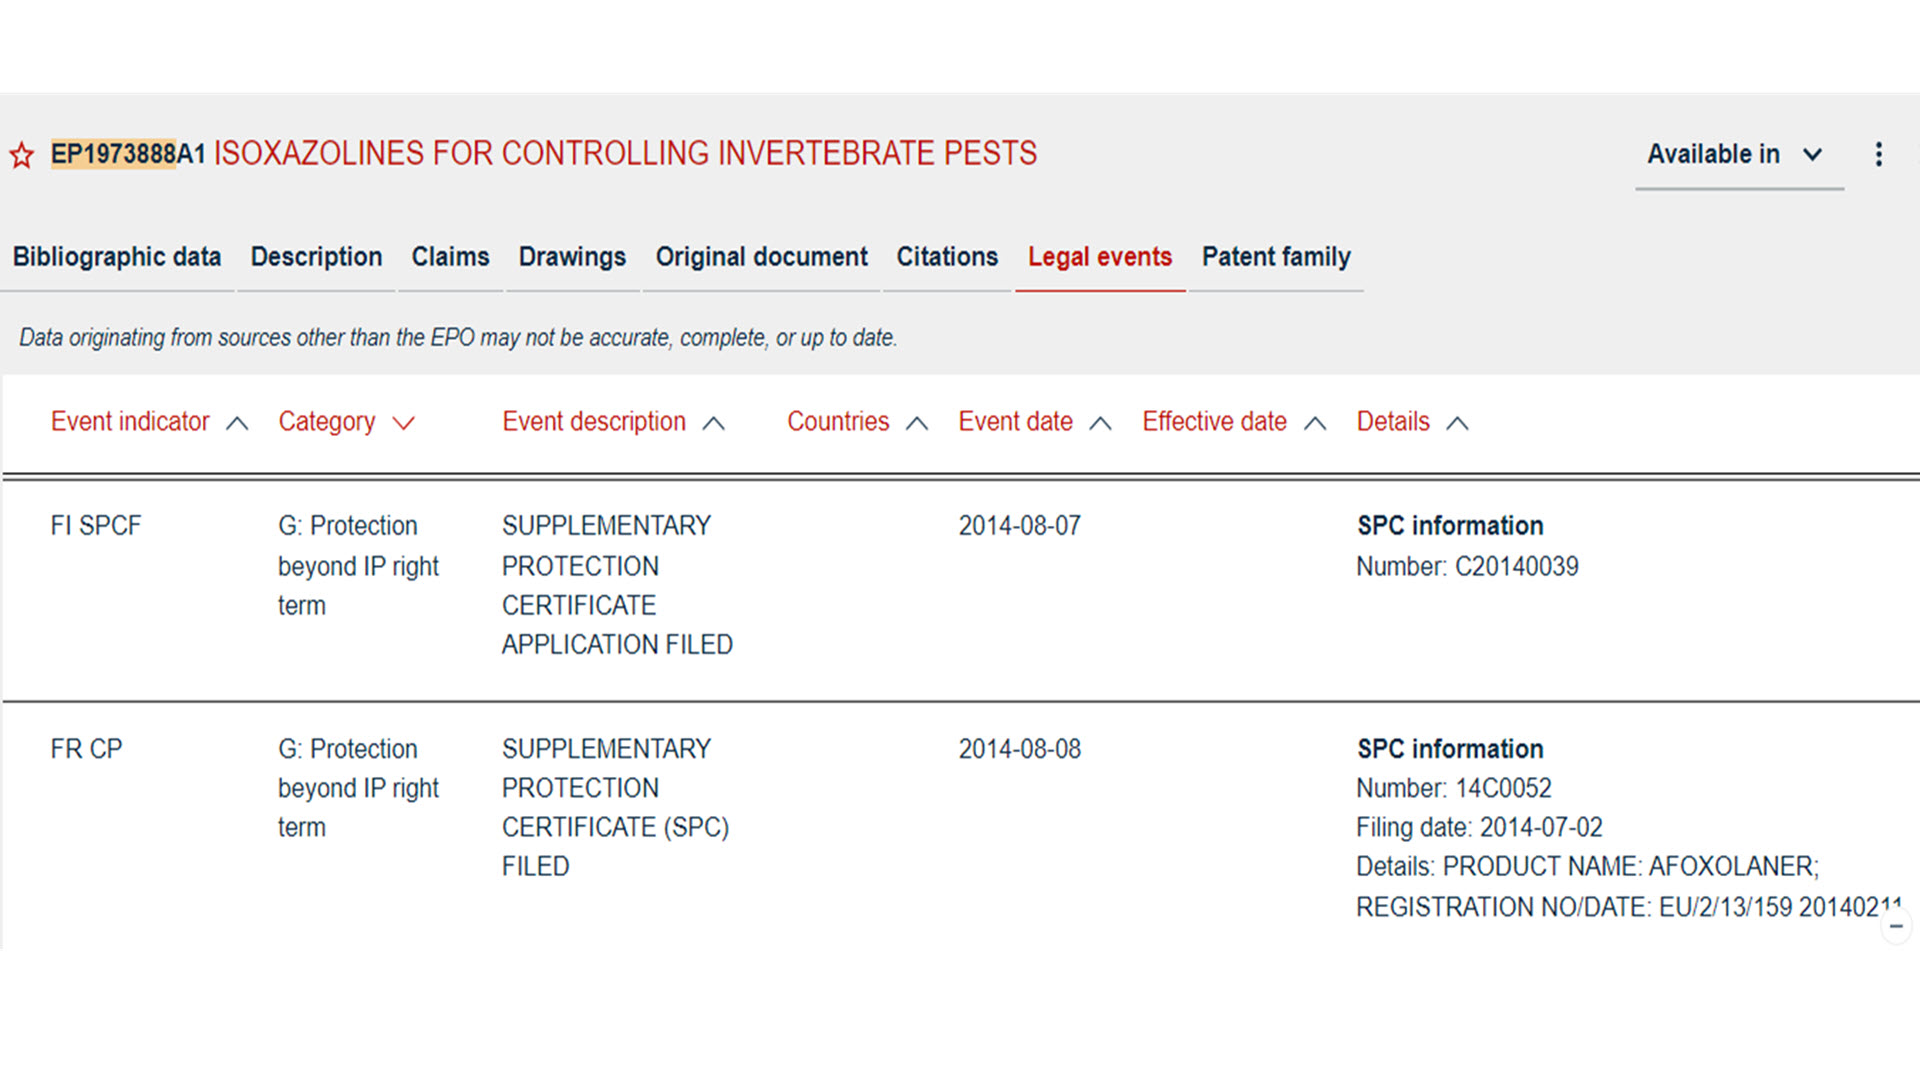Sort the Effective date column
1920x1080 pixels.
pos(1316,423)
